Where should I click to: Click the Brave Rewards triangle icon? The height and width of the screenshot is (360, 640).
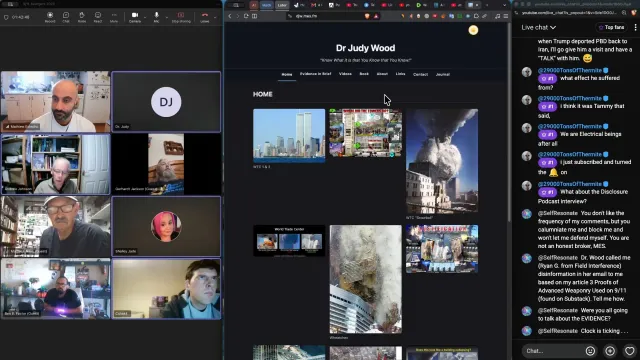point(376,16)
